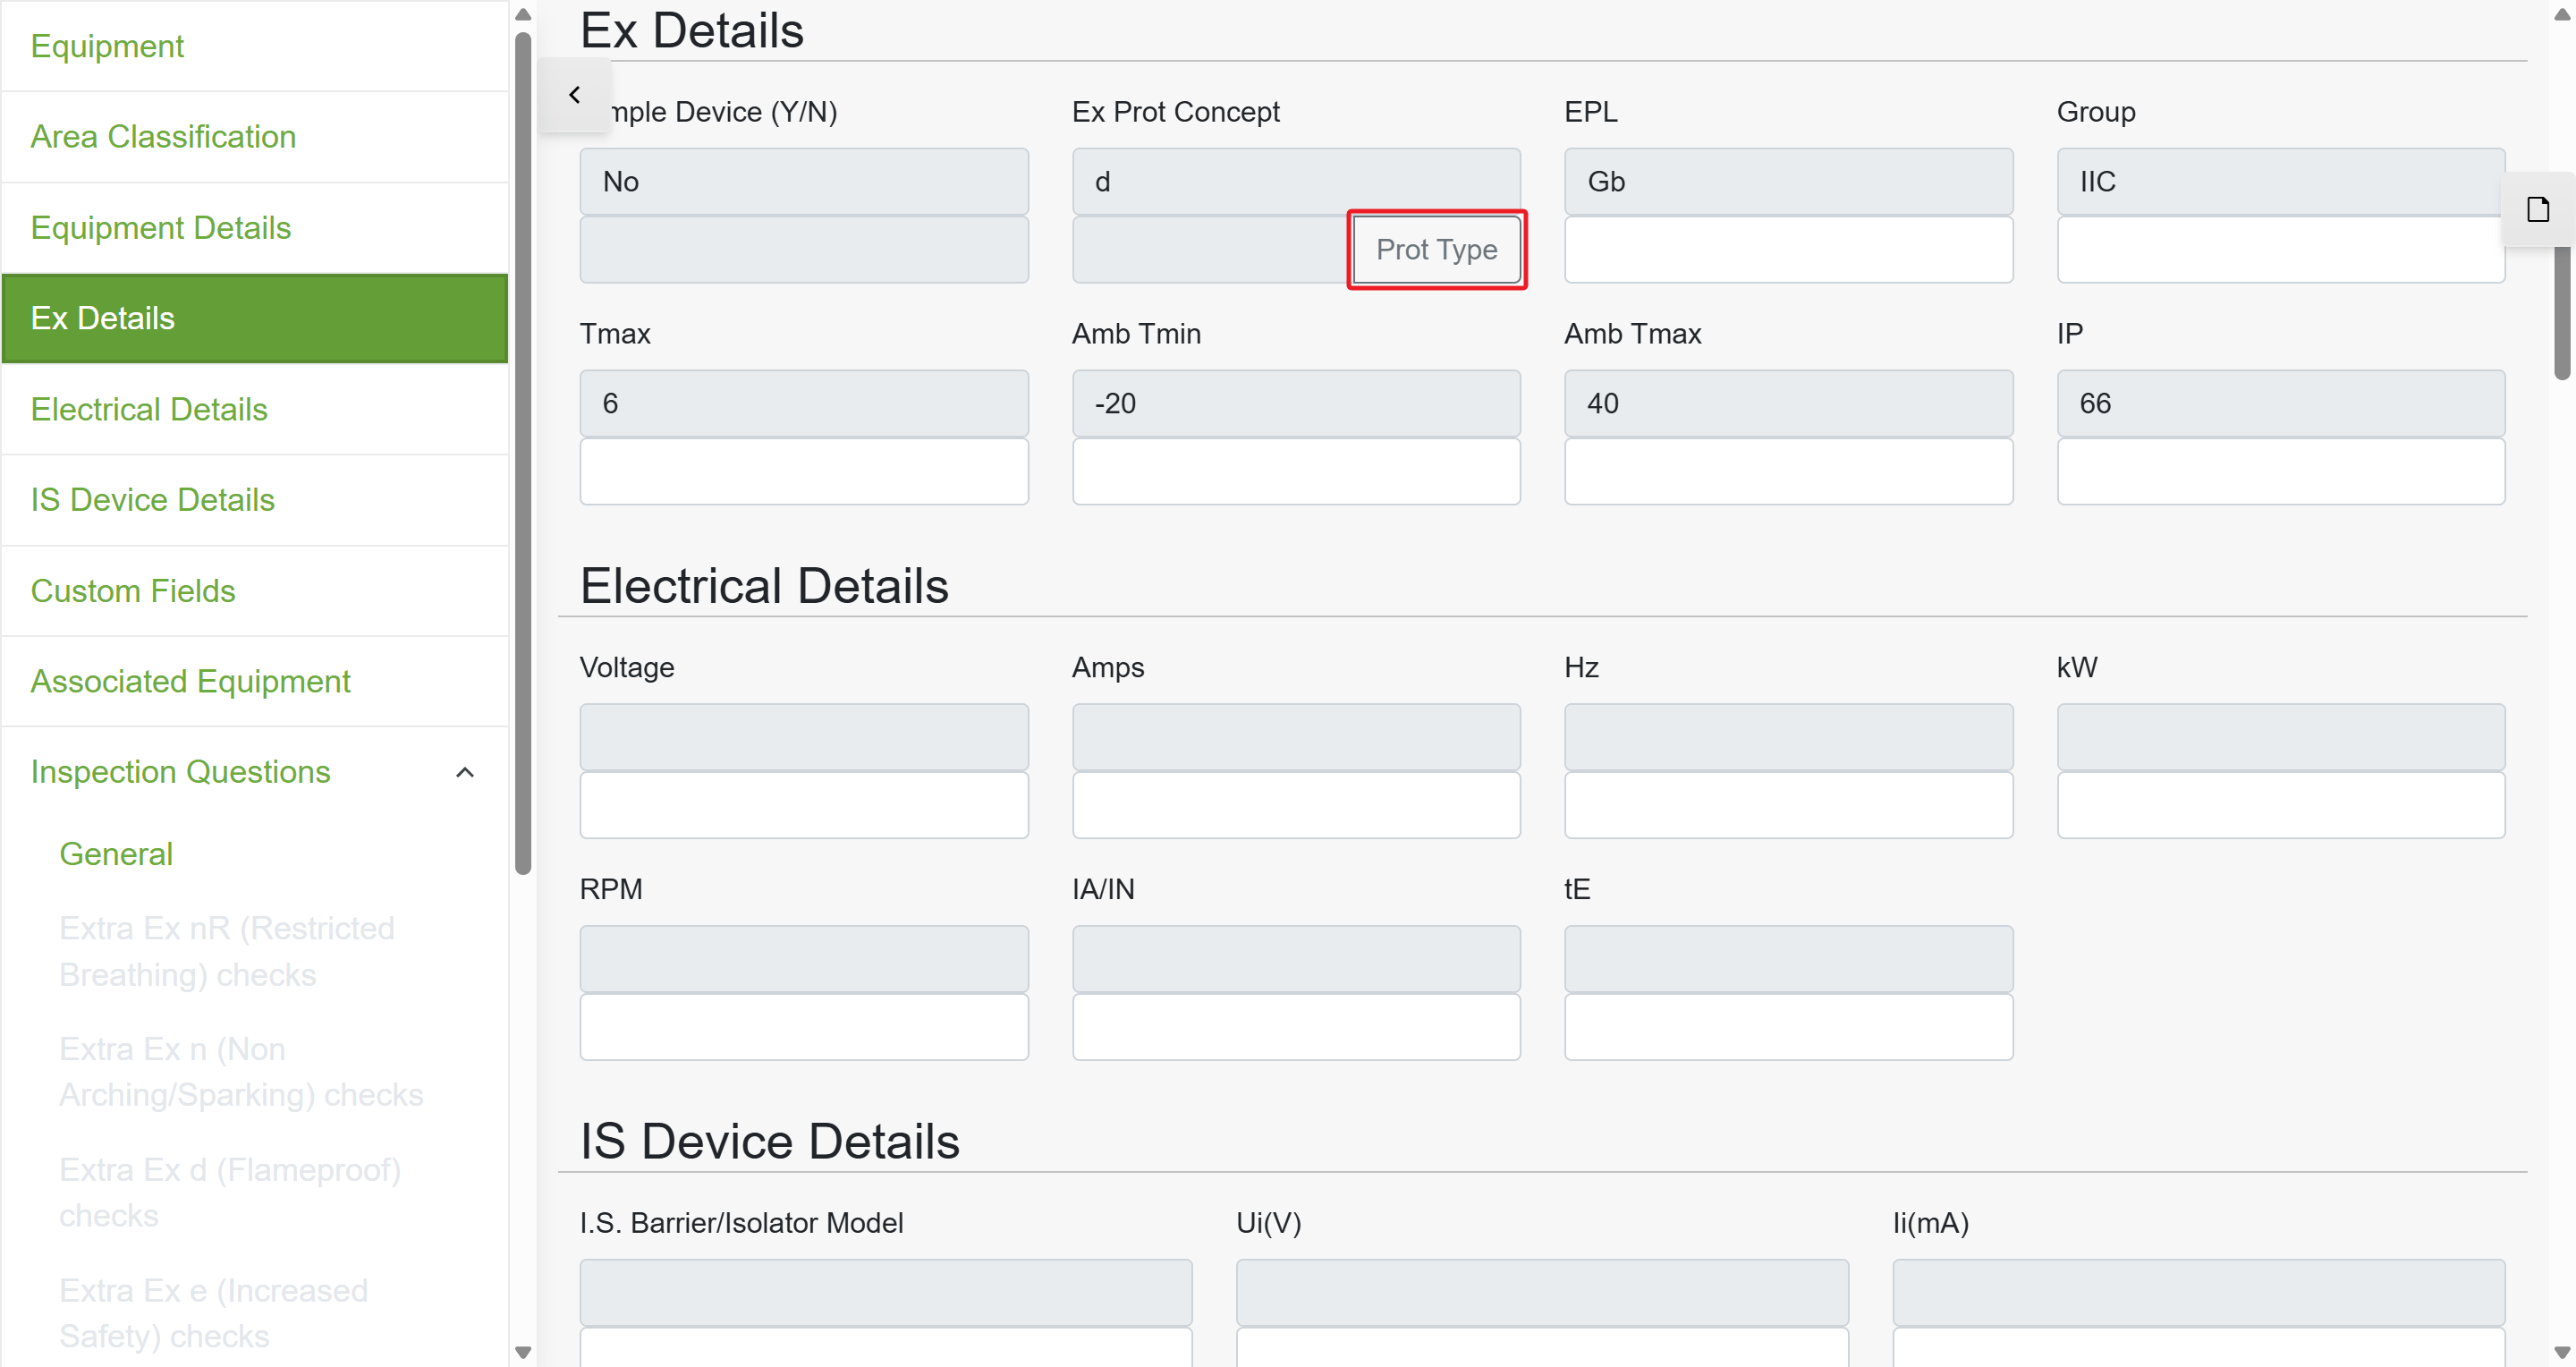The width and height of the screenshot is (2576, 1367).
Task: Open the document icon at the right edge
Action: pyautogui.click(x=2538, y=209)
